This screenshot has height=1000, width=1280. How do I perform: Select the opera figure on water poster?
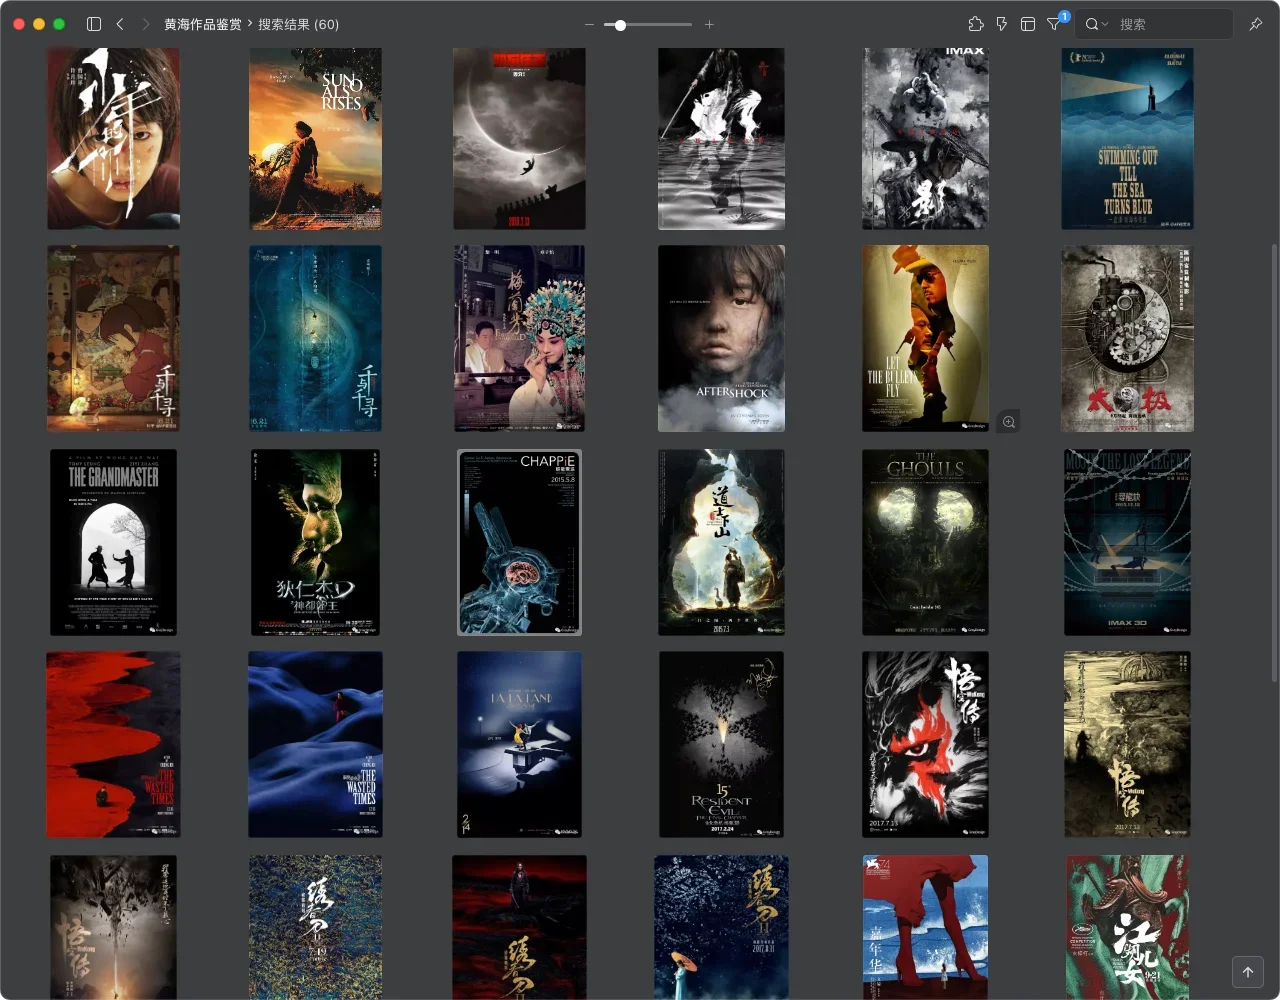pyautogui.click(x=721, y=139)
